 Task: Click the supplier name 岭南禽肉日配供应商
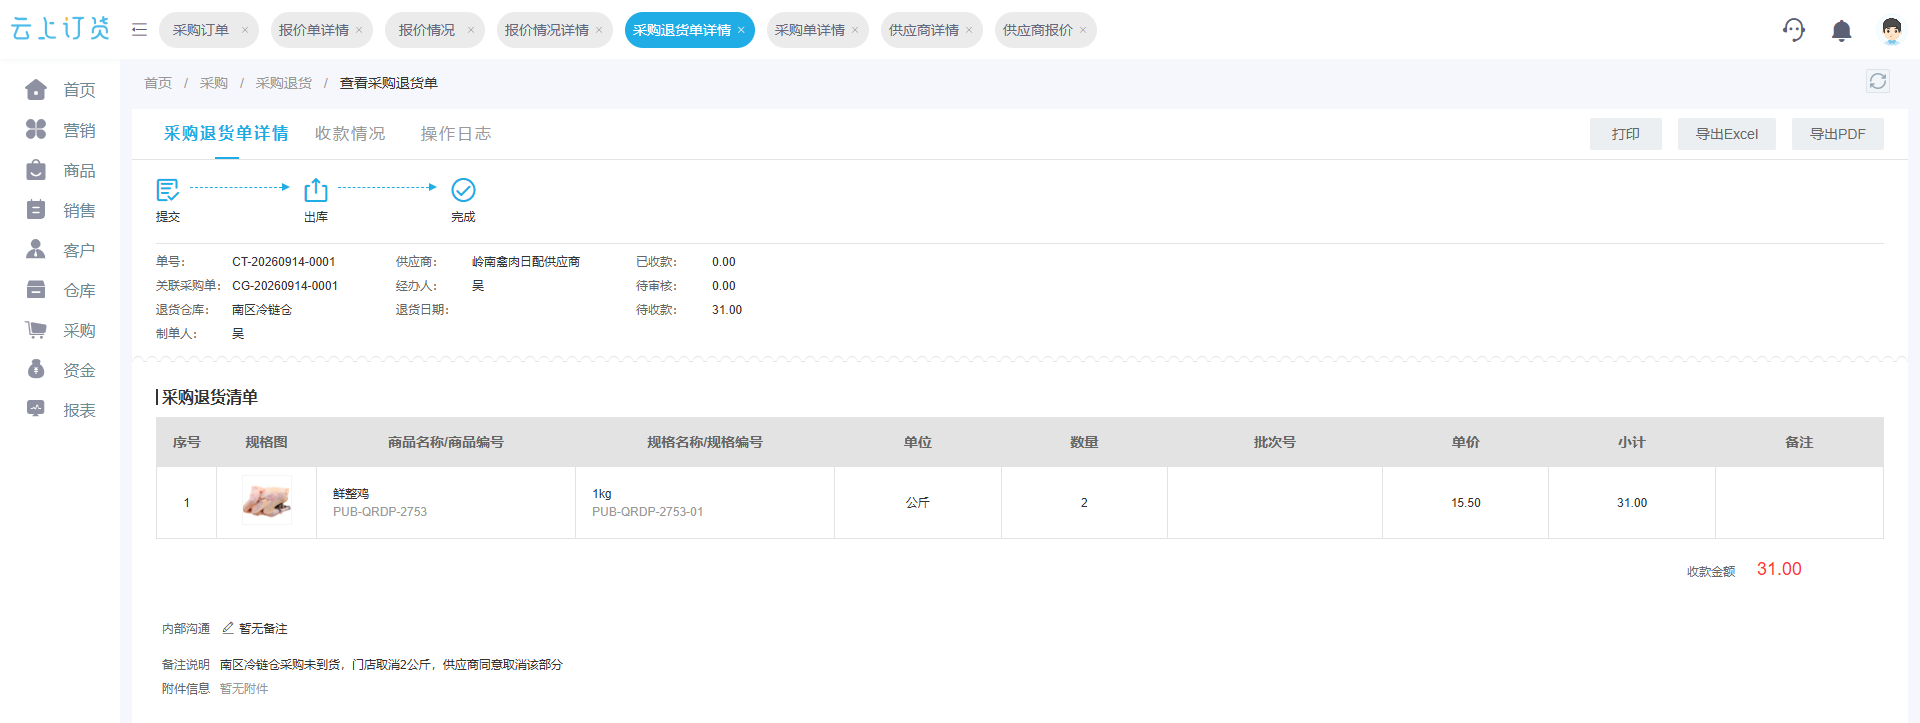526,262
